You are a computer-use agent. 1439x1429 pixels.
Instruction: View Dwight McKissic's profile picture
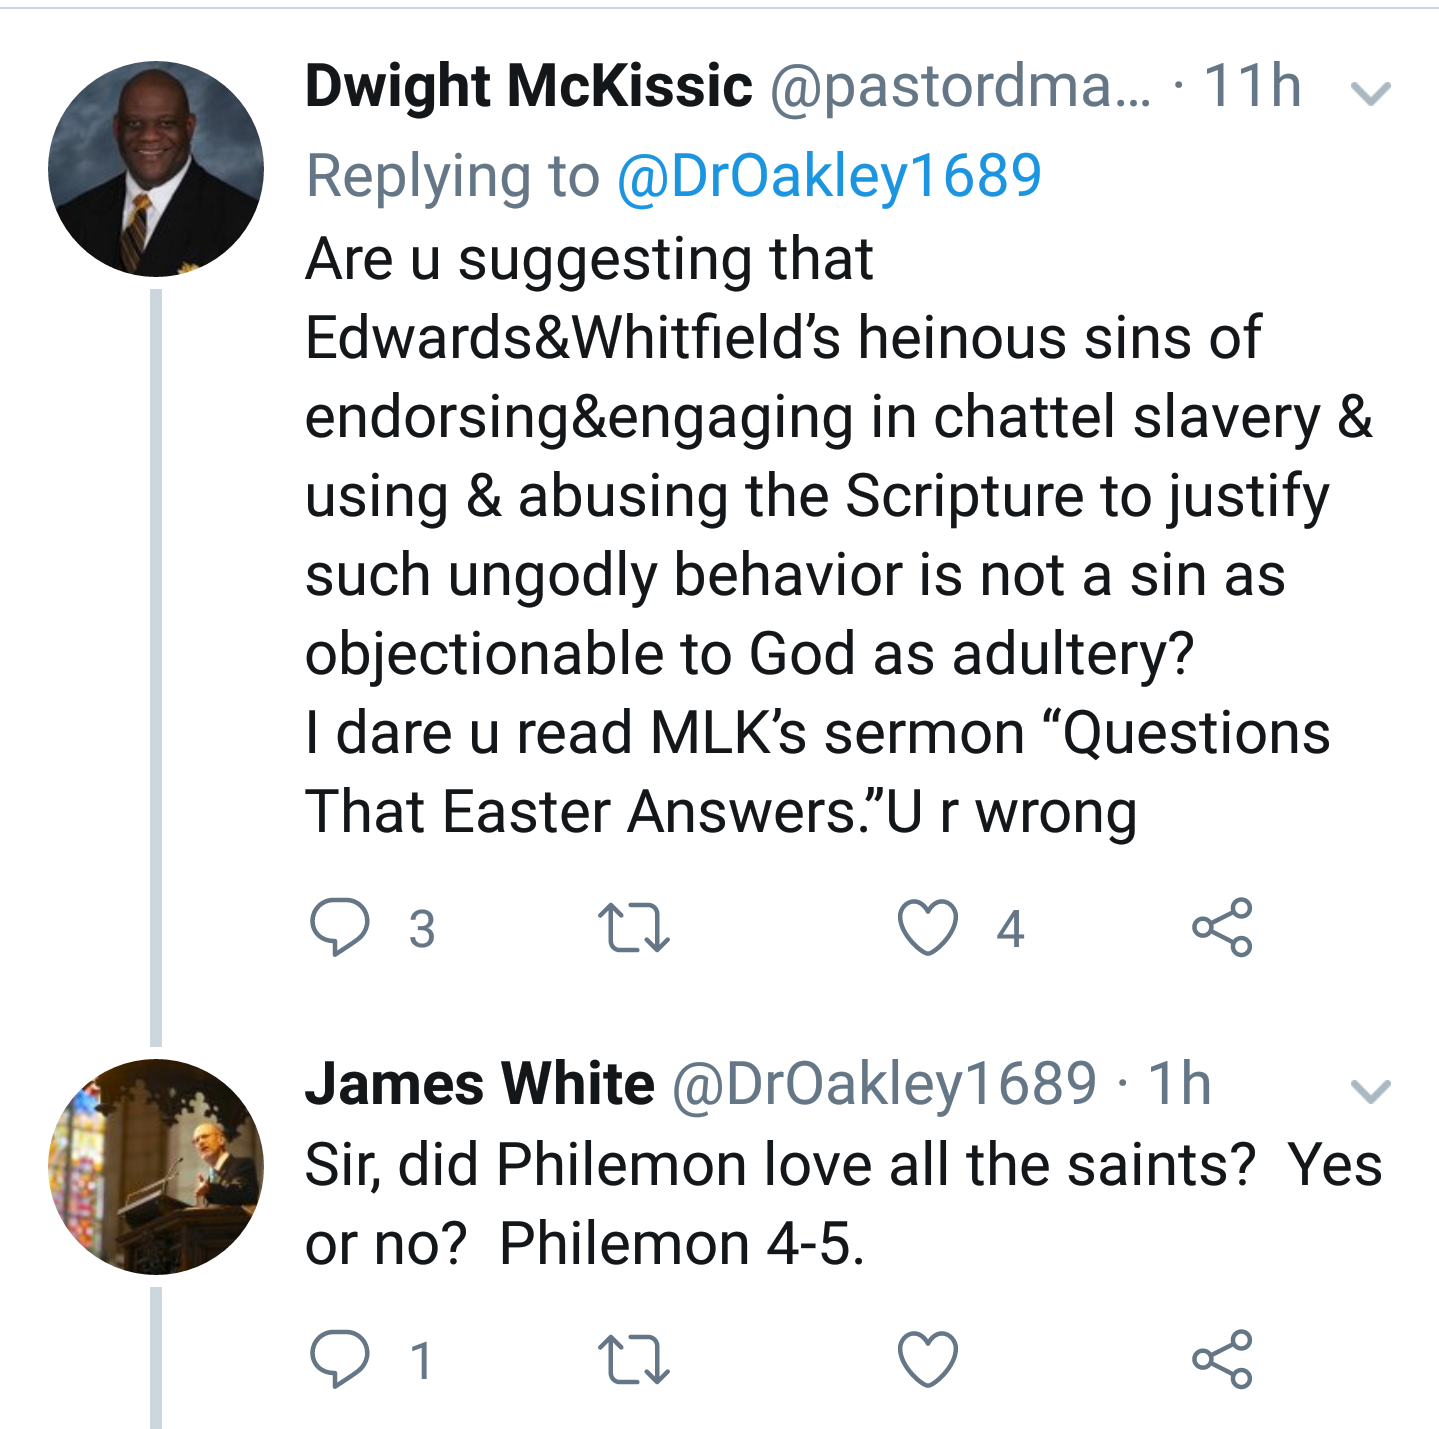click(156, 169)
